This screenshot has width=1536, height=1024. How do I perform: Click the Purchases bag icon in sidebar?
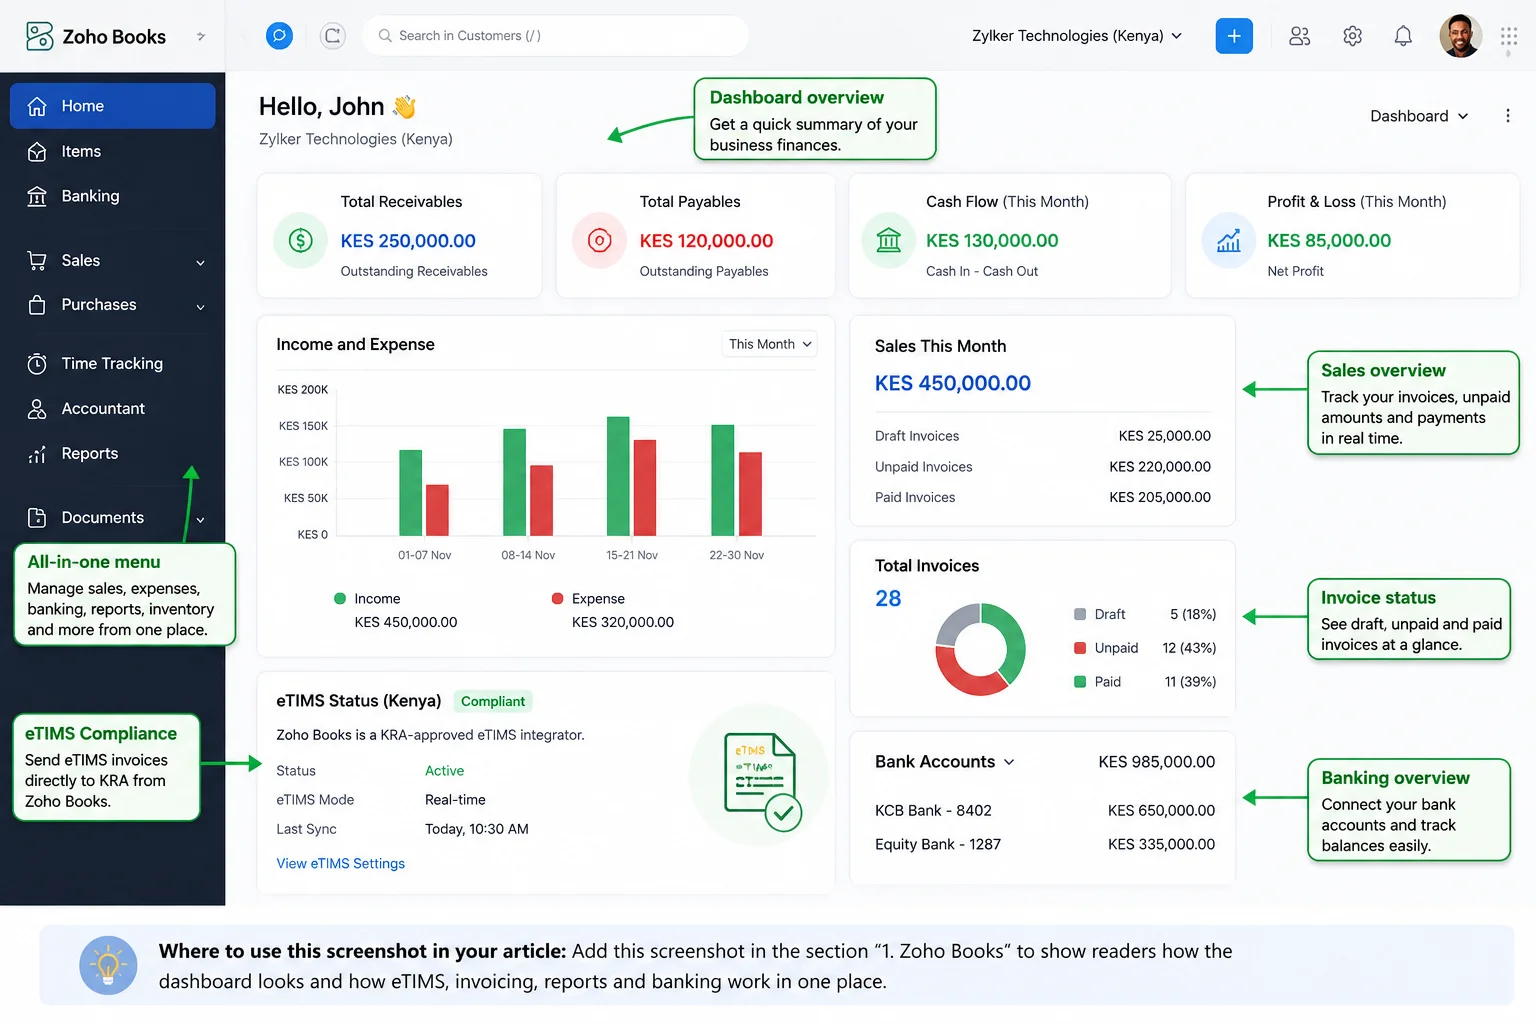[x=37, y=305]
